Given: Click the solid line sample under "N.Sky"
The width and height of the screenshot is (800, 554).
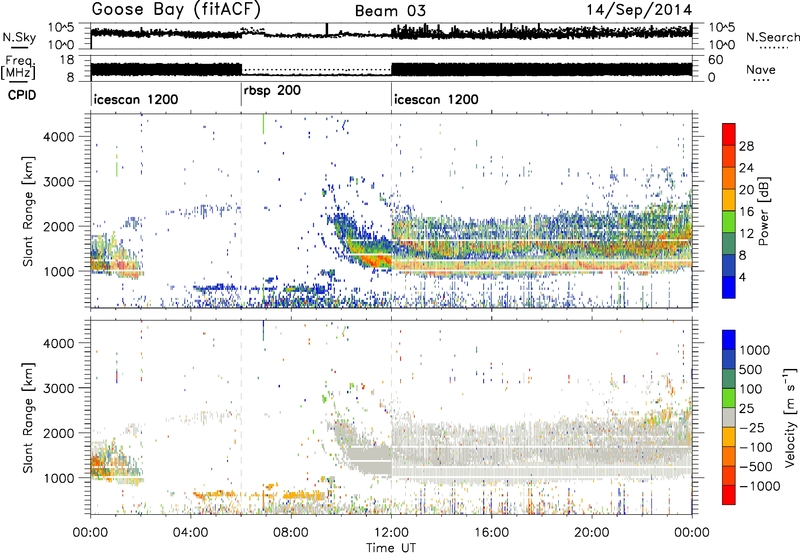Looking at the screenshot, I should click(x=18, y=48).
